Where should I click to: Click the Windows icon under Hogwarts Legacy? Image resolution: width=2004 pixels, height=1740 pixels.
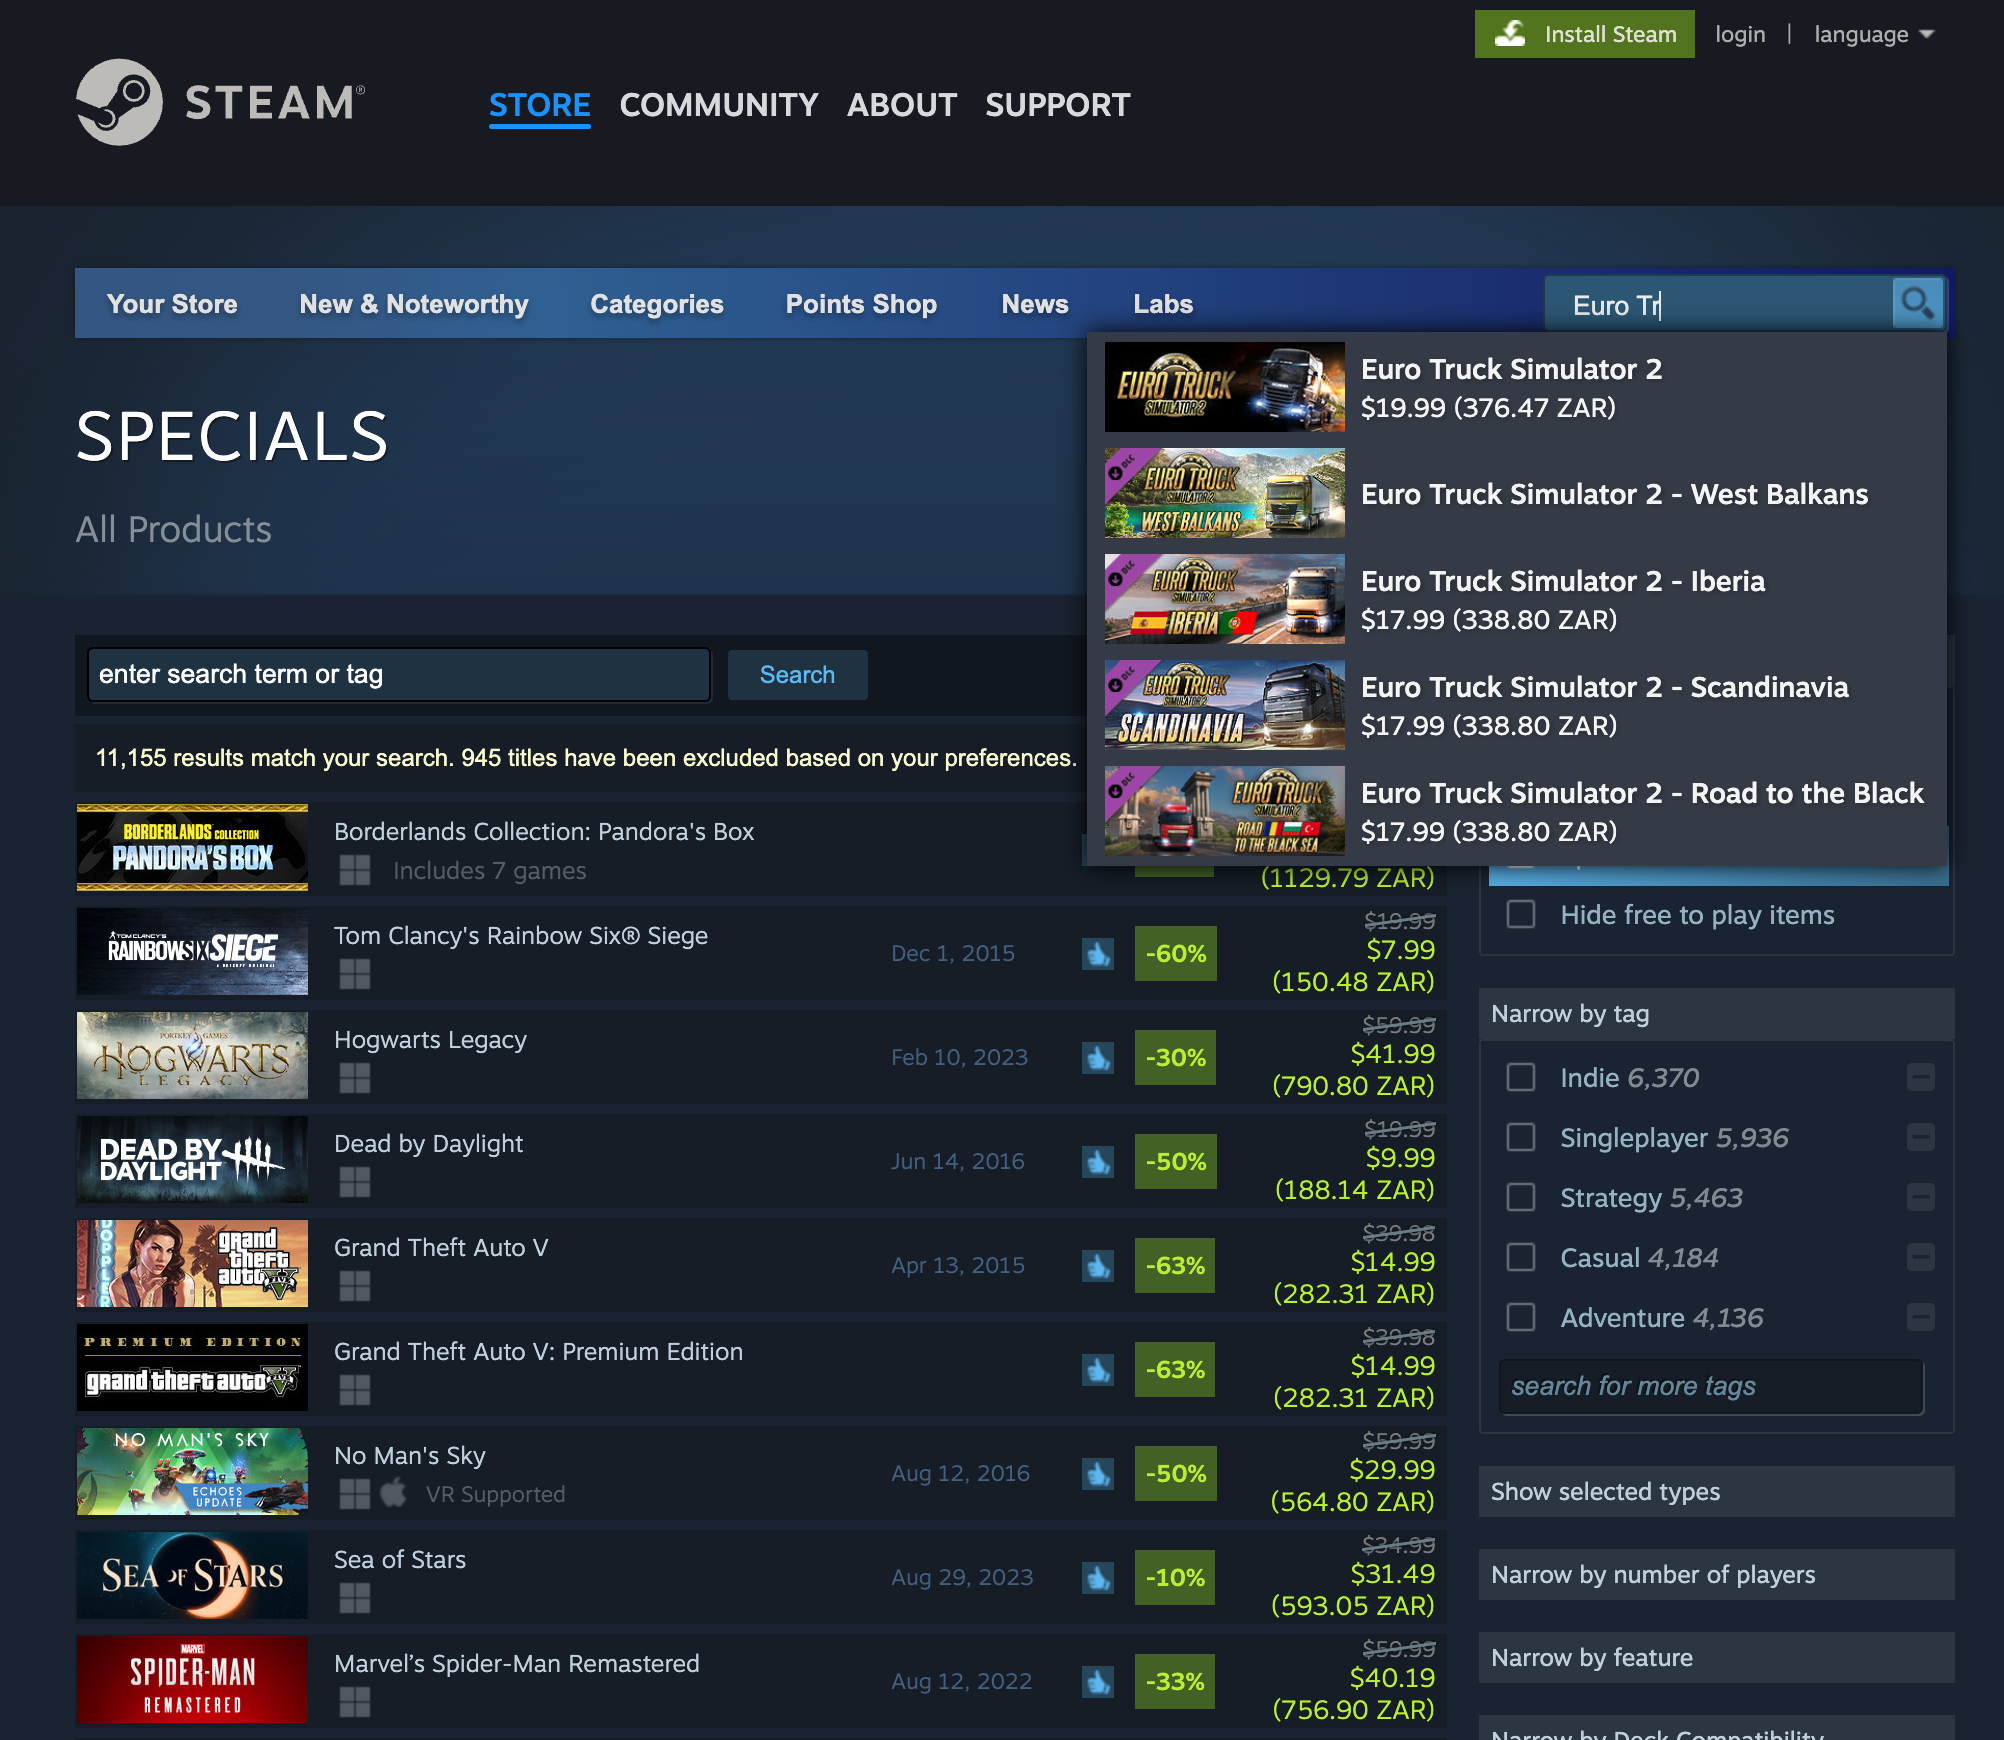point(355,1077)
